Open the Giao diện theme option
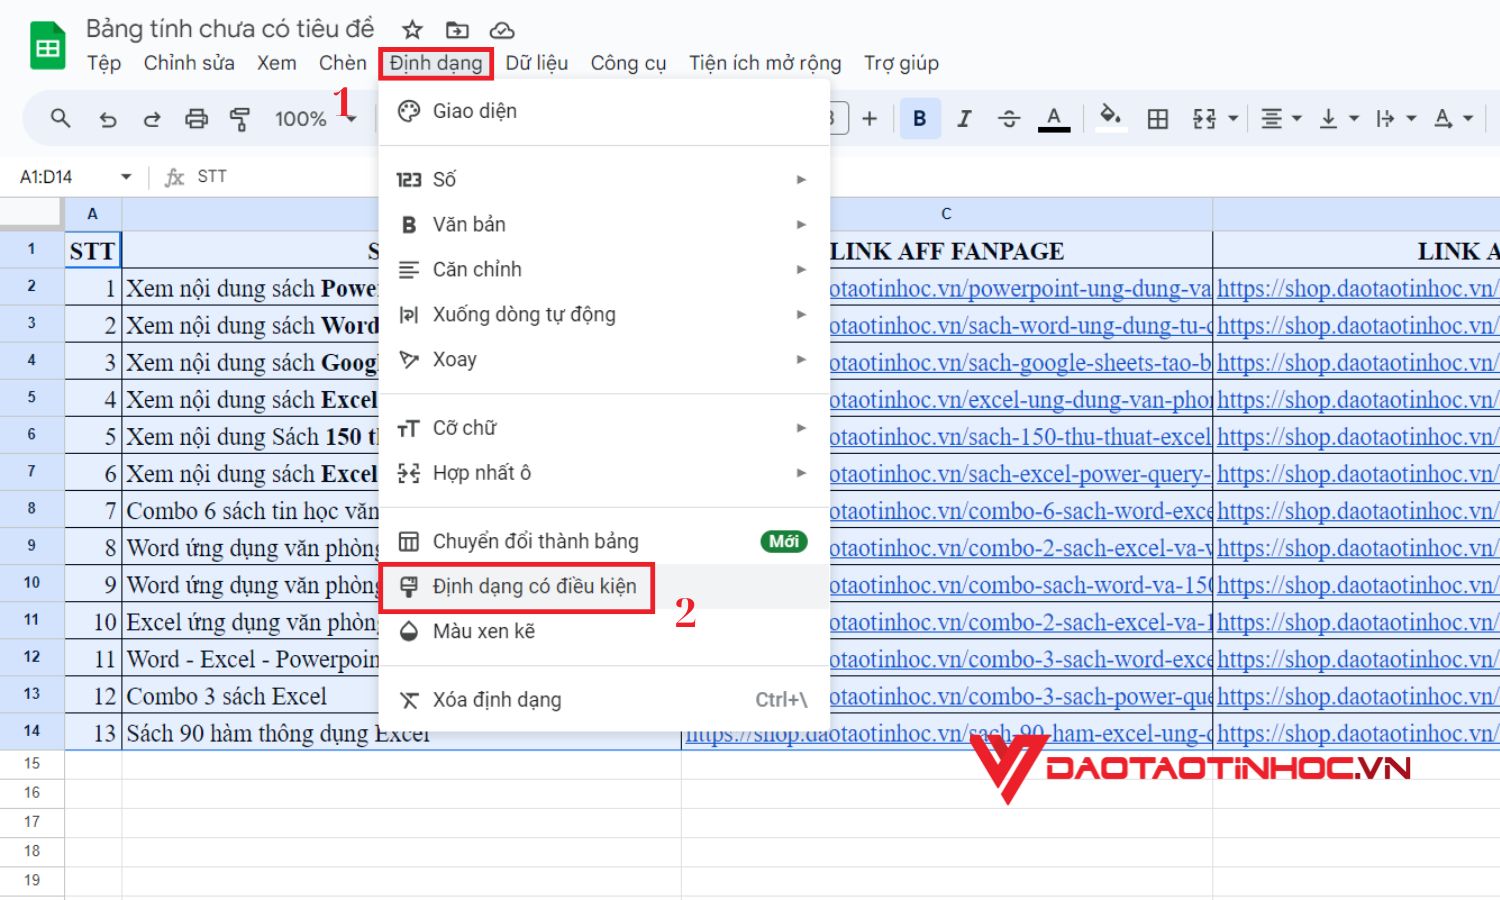Image resolution: width=1500 pixels, height=900 pixels. [475, 110]
